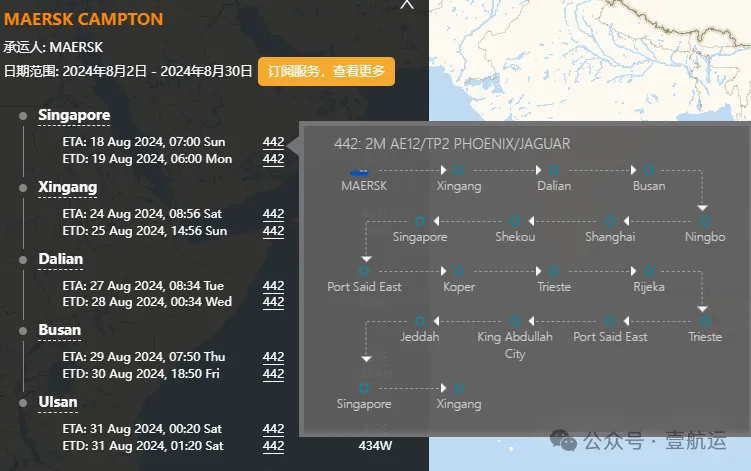
Task: Open the Xingang port link in schedule list
Action: click(x=68, y=187)
